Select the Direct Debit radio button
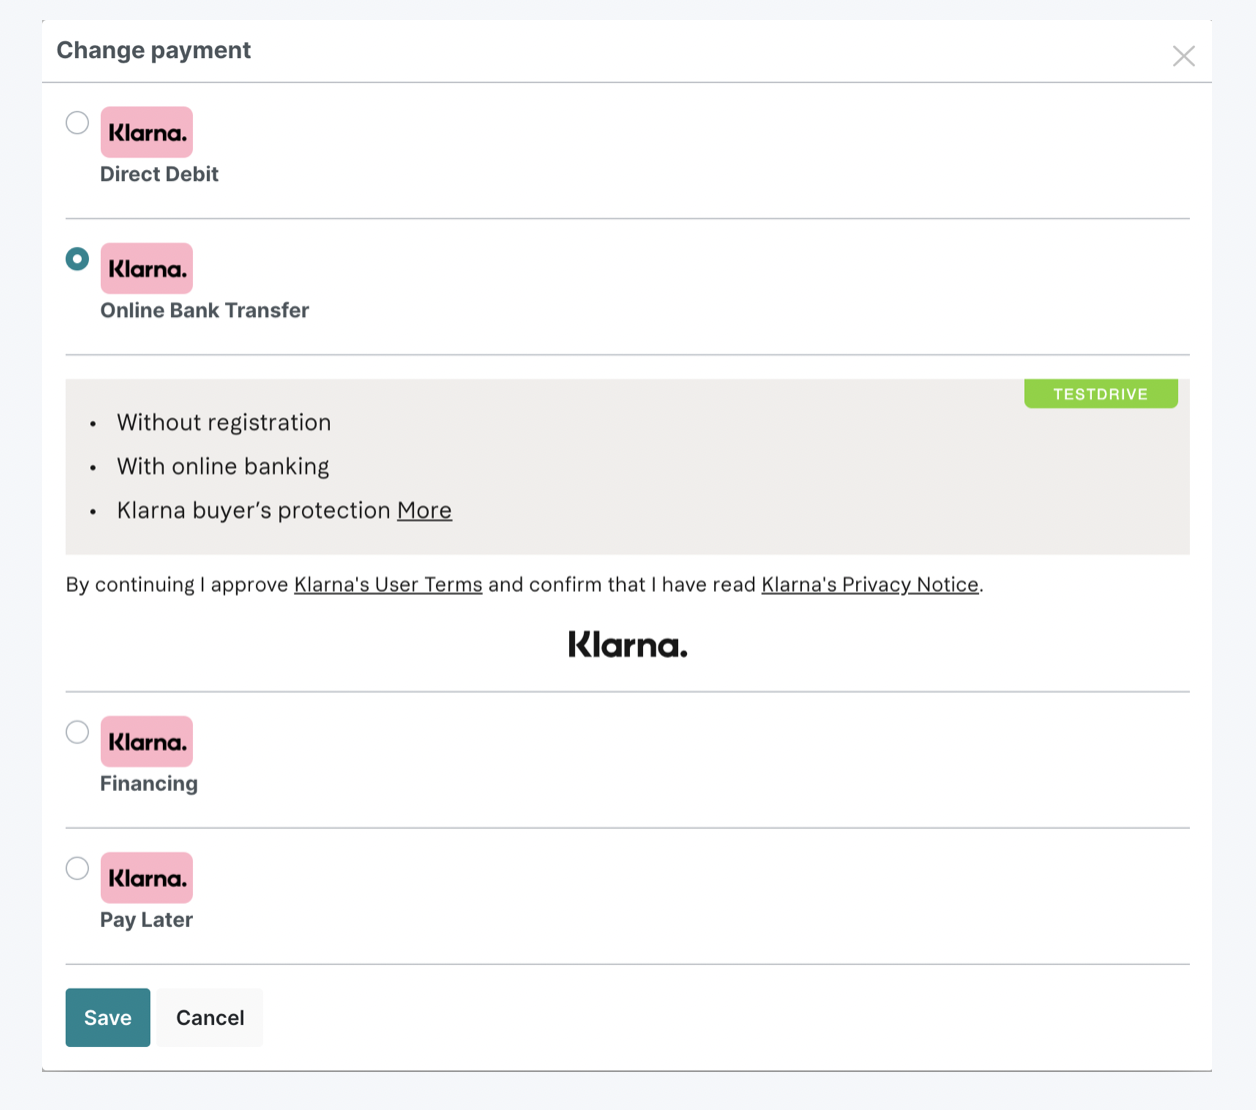 [77, 123]
